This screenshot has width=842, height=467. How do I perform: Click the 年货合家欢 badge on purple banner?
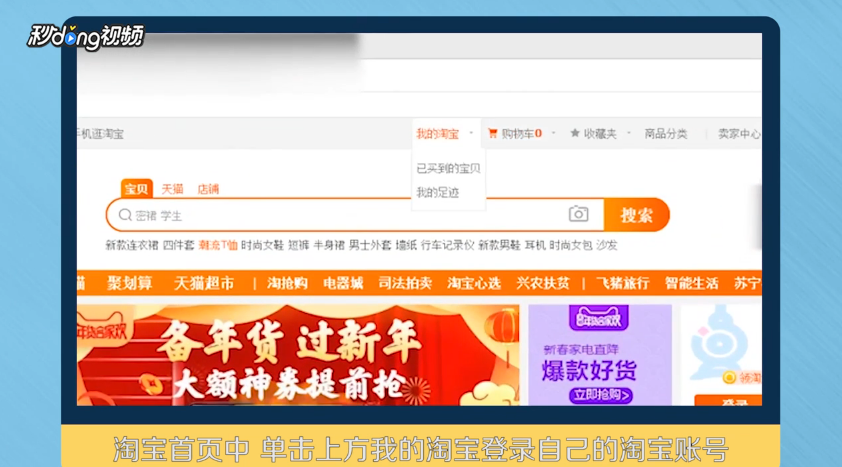(598, 318)
